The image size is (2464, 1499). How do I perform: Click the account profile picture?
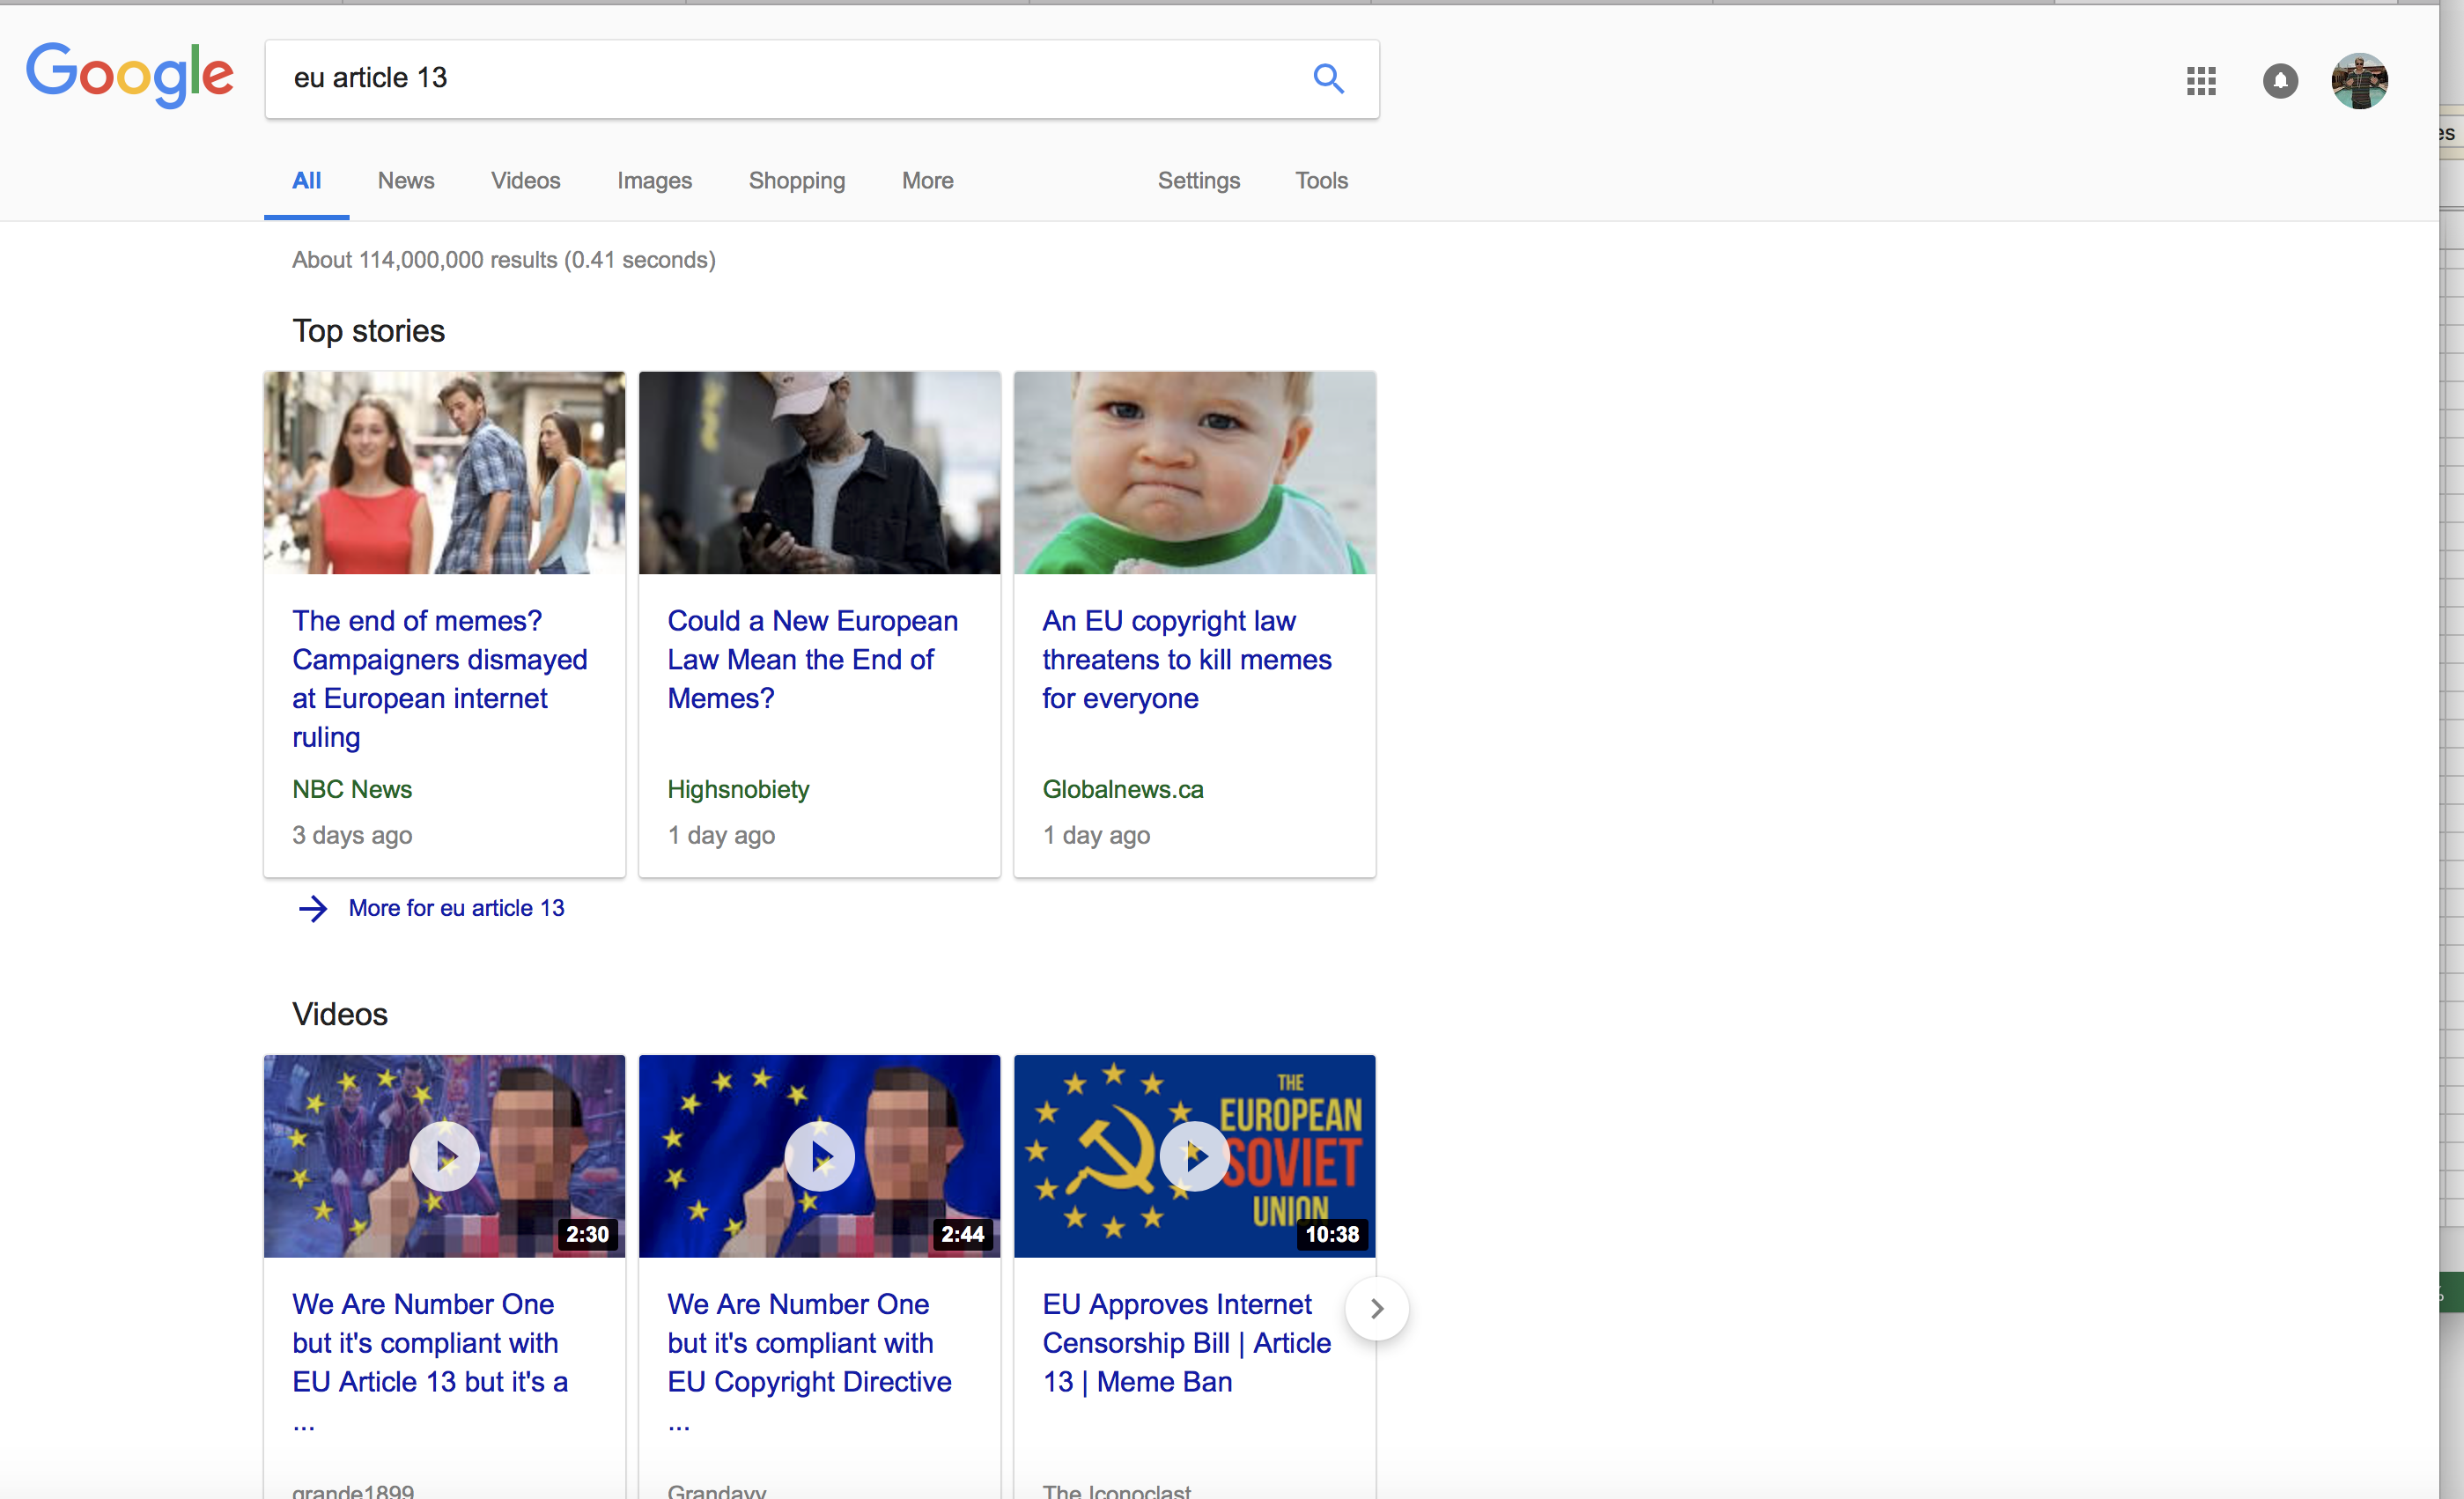point(2359,81)
